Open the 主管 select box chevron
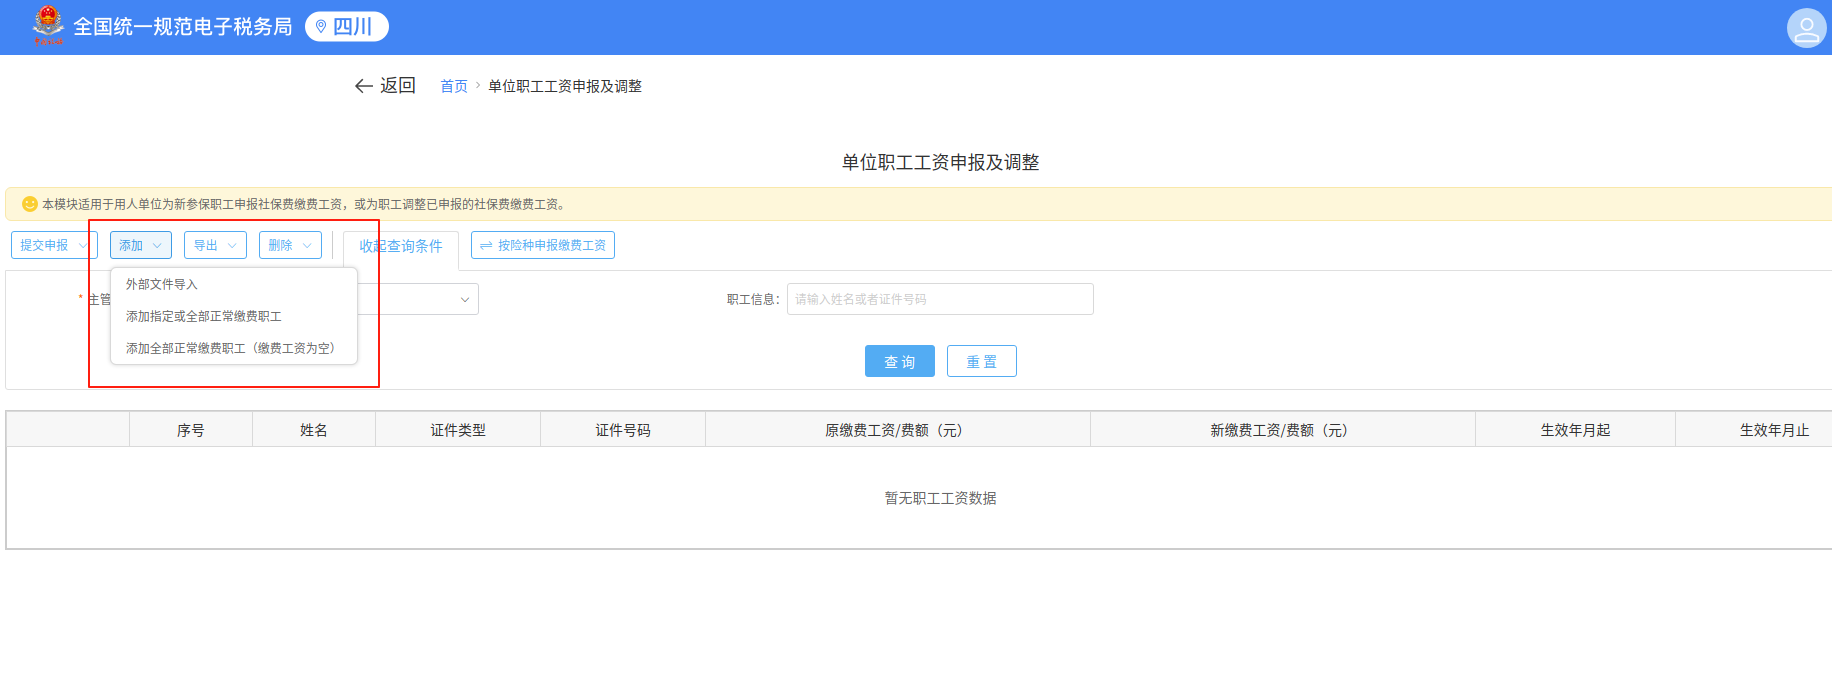 coord(465,299)
